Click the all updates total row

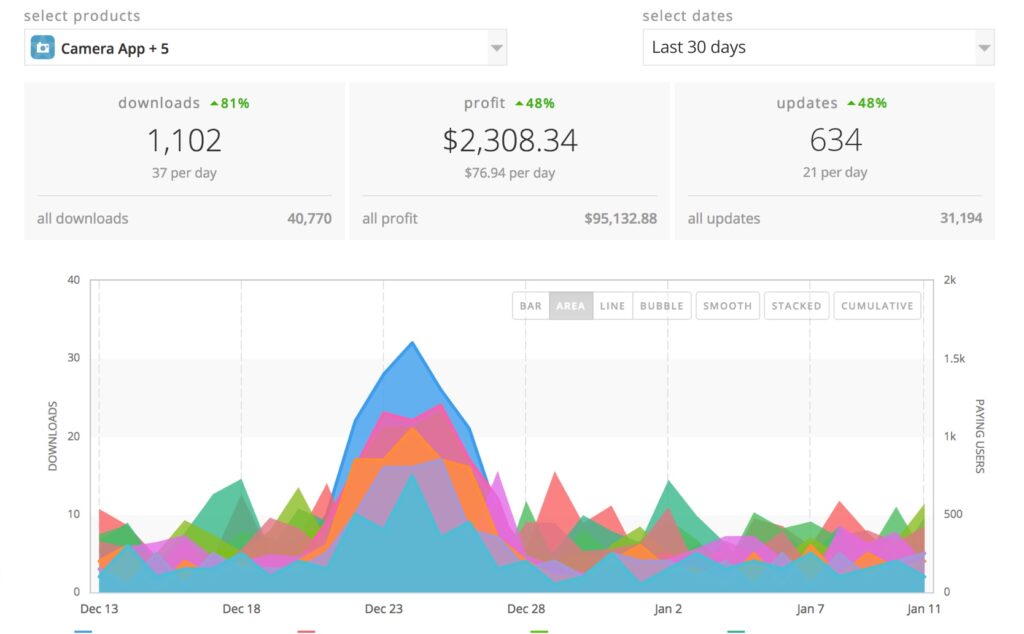[x=834, y=218]
